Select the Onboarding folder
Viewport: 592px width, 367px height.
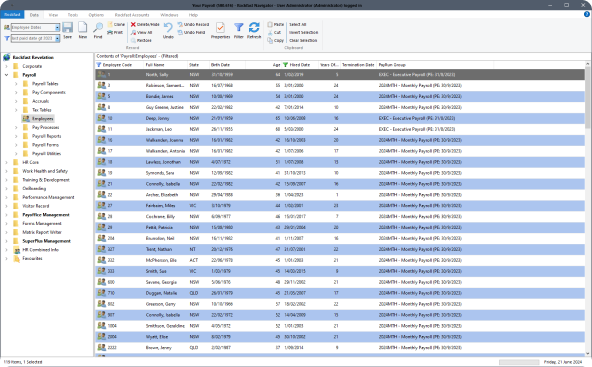coord(34,188)
